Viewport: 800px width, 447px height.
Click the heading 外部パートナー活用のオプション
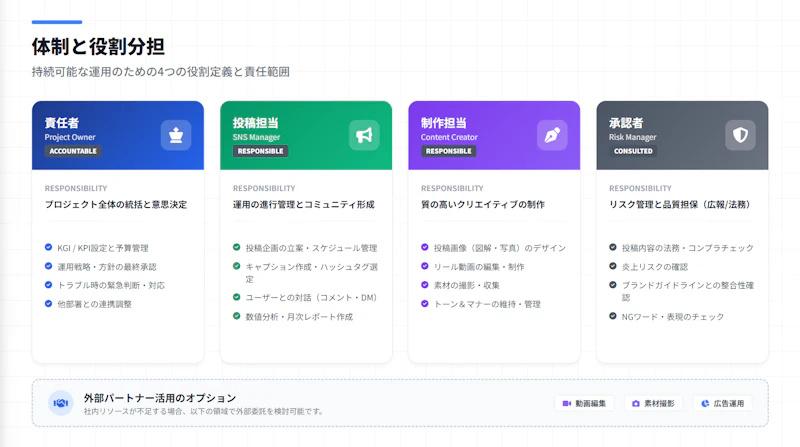pos(160,398)
